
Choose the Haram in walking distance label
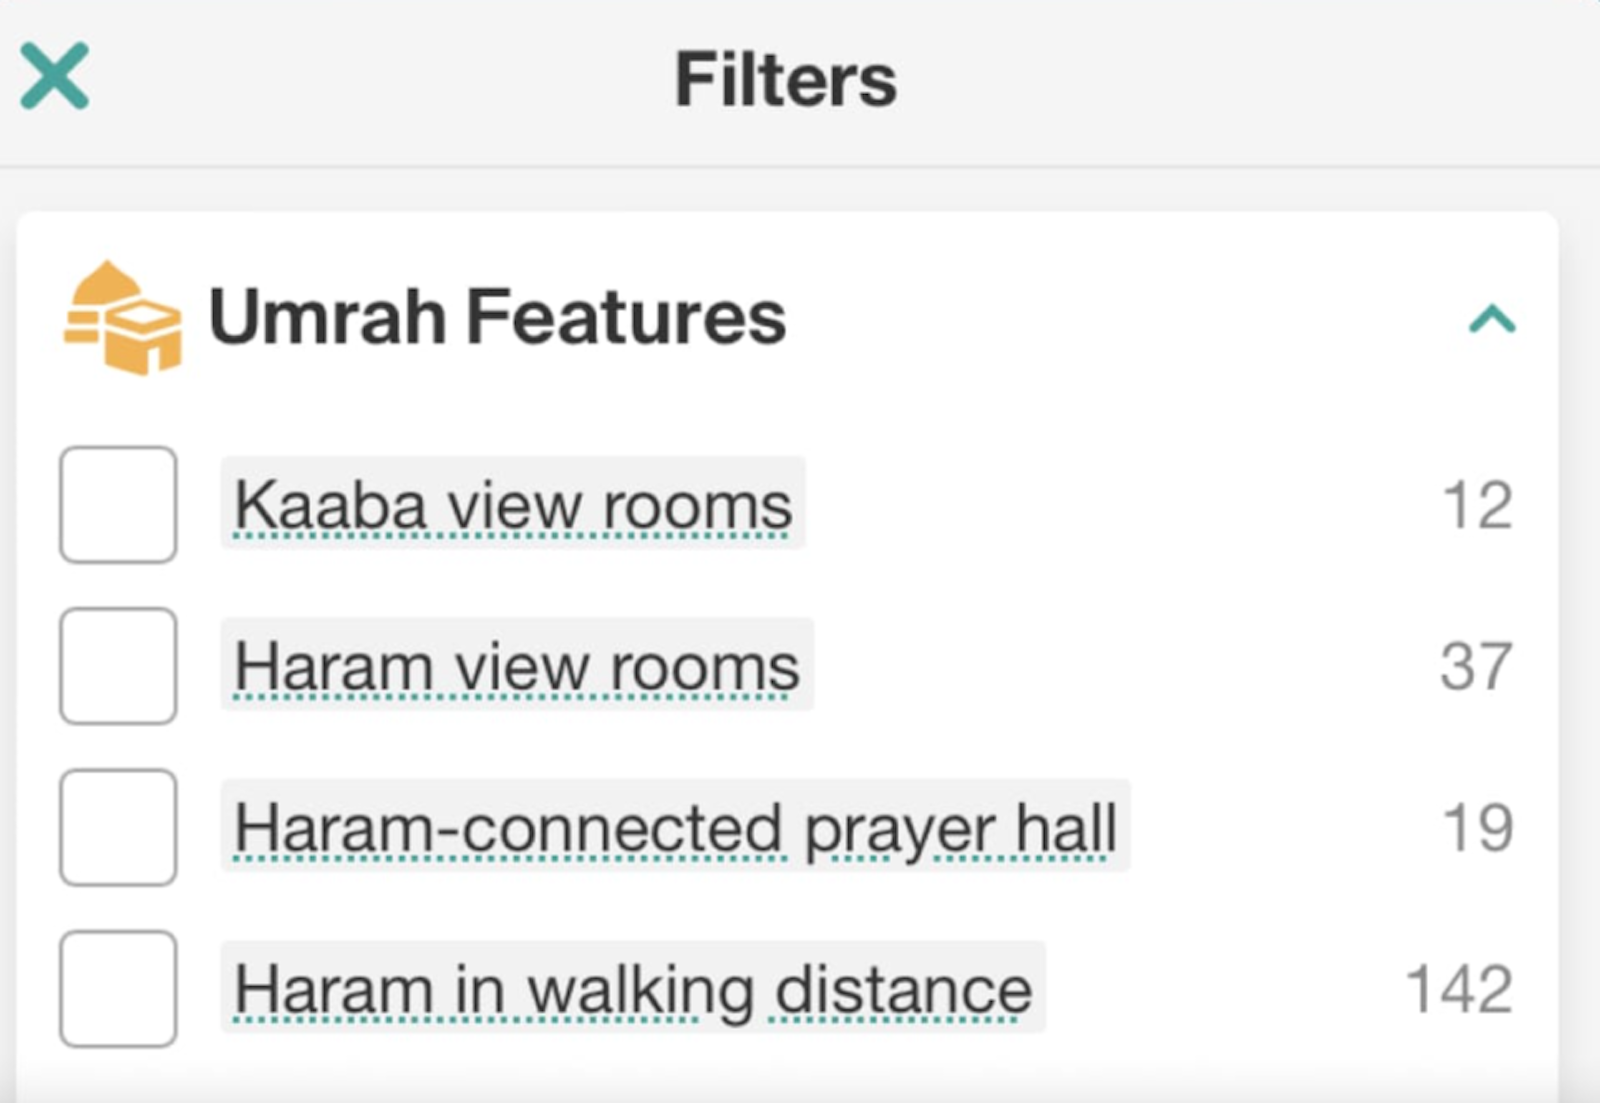coord(632,990)
